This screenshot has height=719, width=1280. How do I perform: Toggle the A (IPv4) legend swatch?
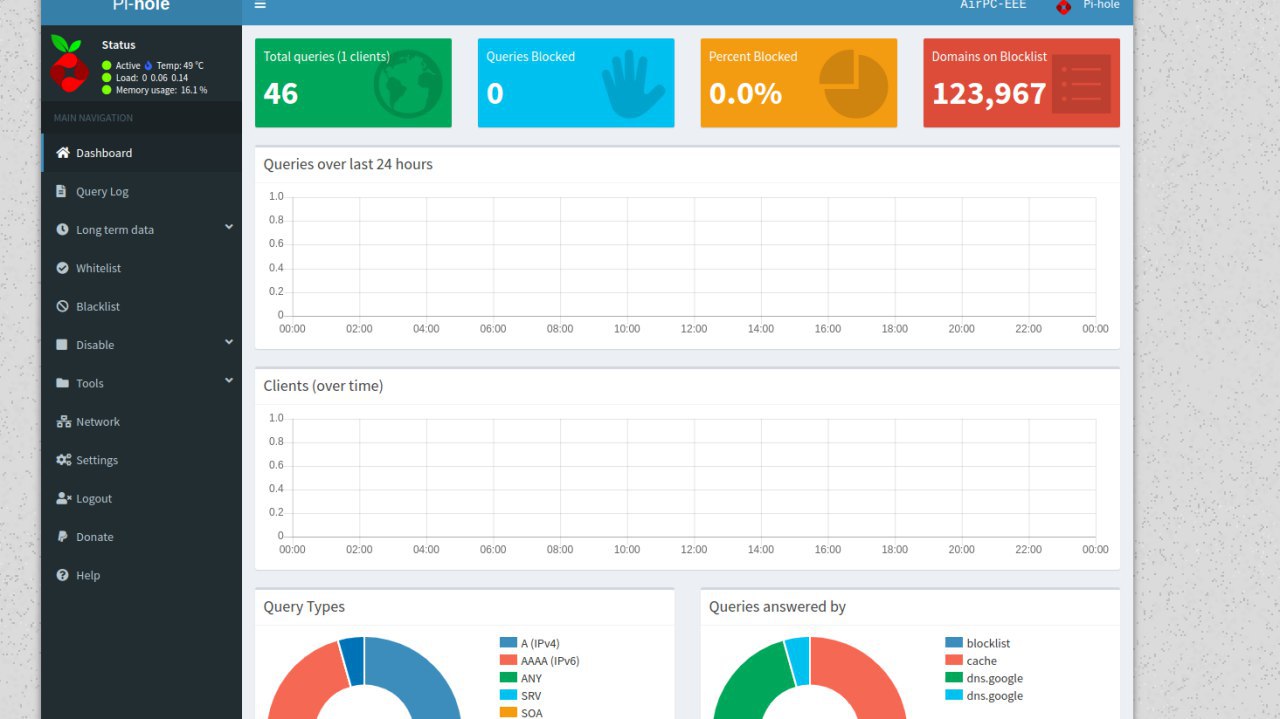pyautogui.click(x=508, y=643)
